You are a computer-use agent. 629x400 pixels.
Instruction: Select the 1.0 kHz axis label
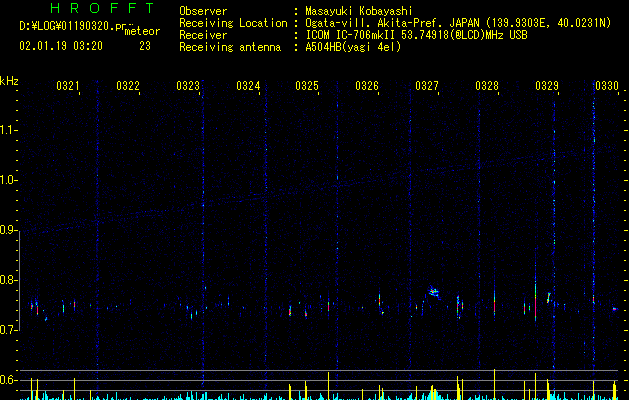pyautogui.click(x=7, y=180)
